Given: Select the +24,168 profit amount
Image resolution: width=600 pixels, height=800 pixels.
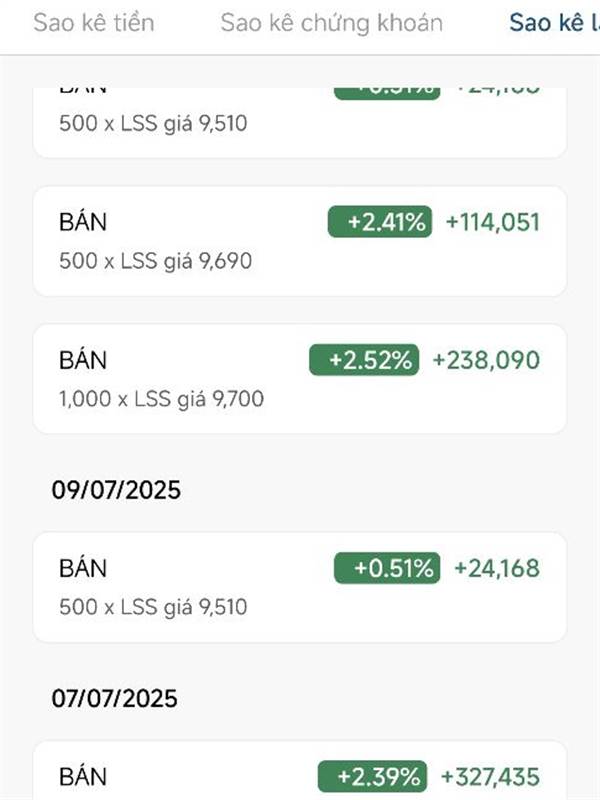Looking at the screenshot, I should pos(497,568).
